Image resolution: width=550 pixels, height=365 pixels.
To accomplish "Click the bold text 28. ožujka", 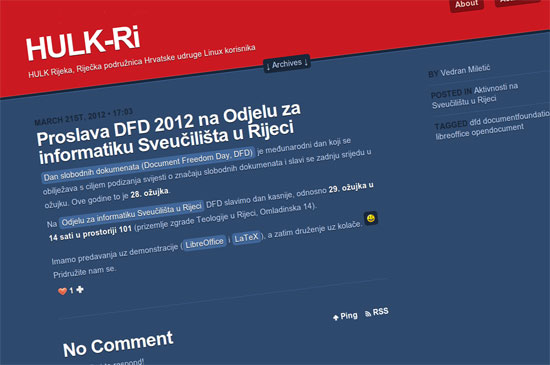I will (150, 193).
